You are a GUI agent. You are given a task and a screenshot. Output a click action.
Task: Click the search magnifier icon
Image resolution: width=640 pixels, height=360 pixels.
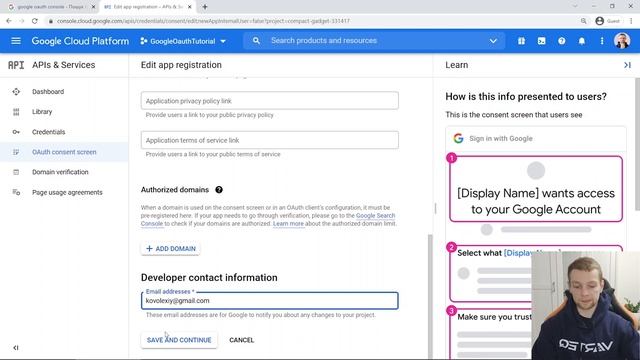tap(256, 41)
